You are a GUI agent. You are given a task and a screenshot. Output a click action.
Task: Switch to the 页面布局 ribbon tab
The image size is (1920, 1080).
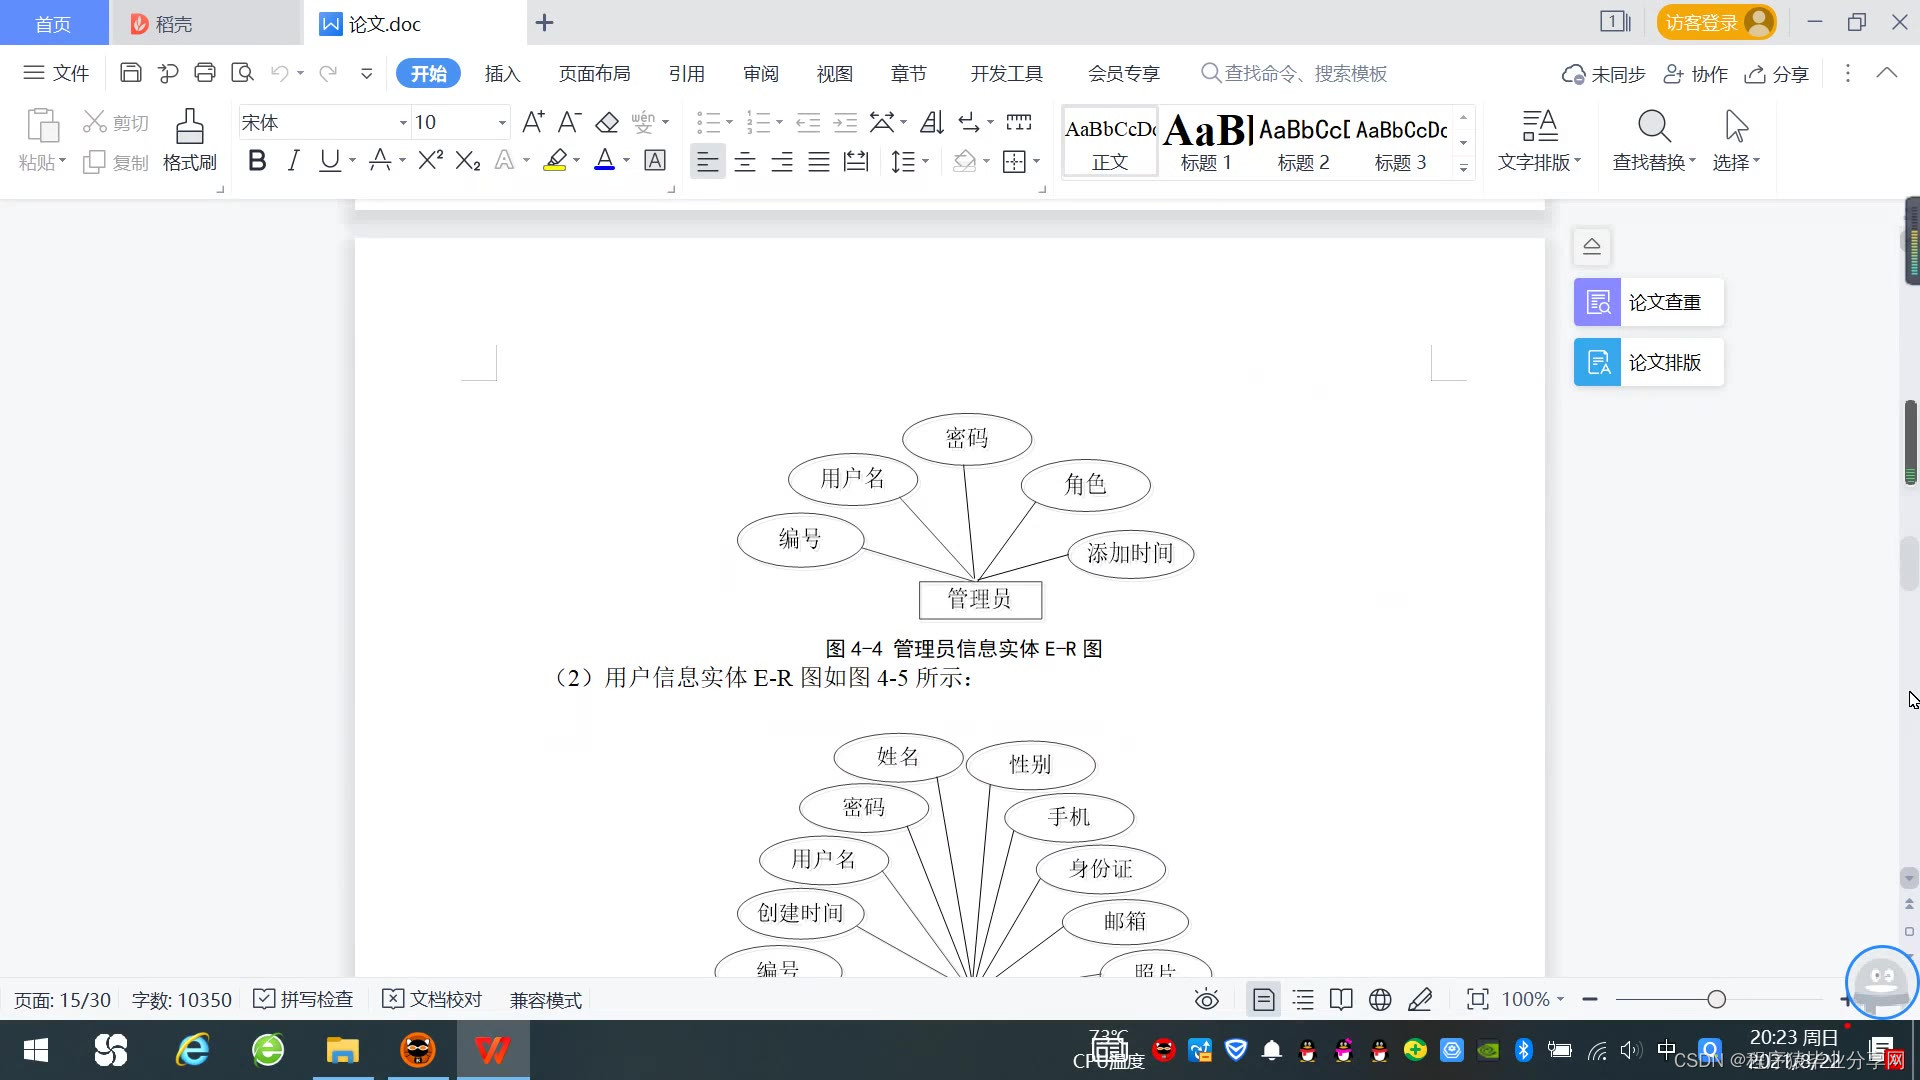point(594,74)
